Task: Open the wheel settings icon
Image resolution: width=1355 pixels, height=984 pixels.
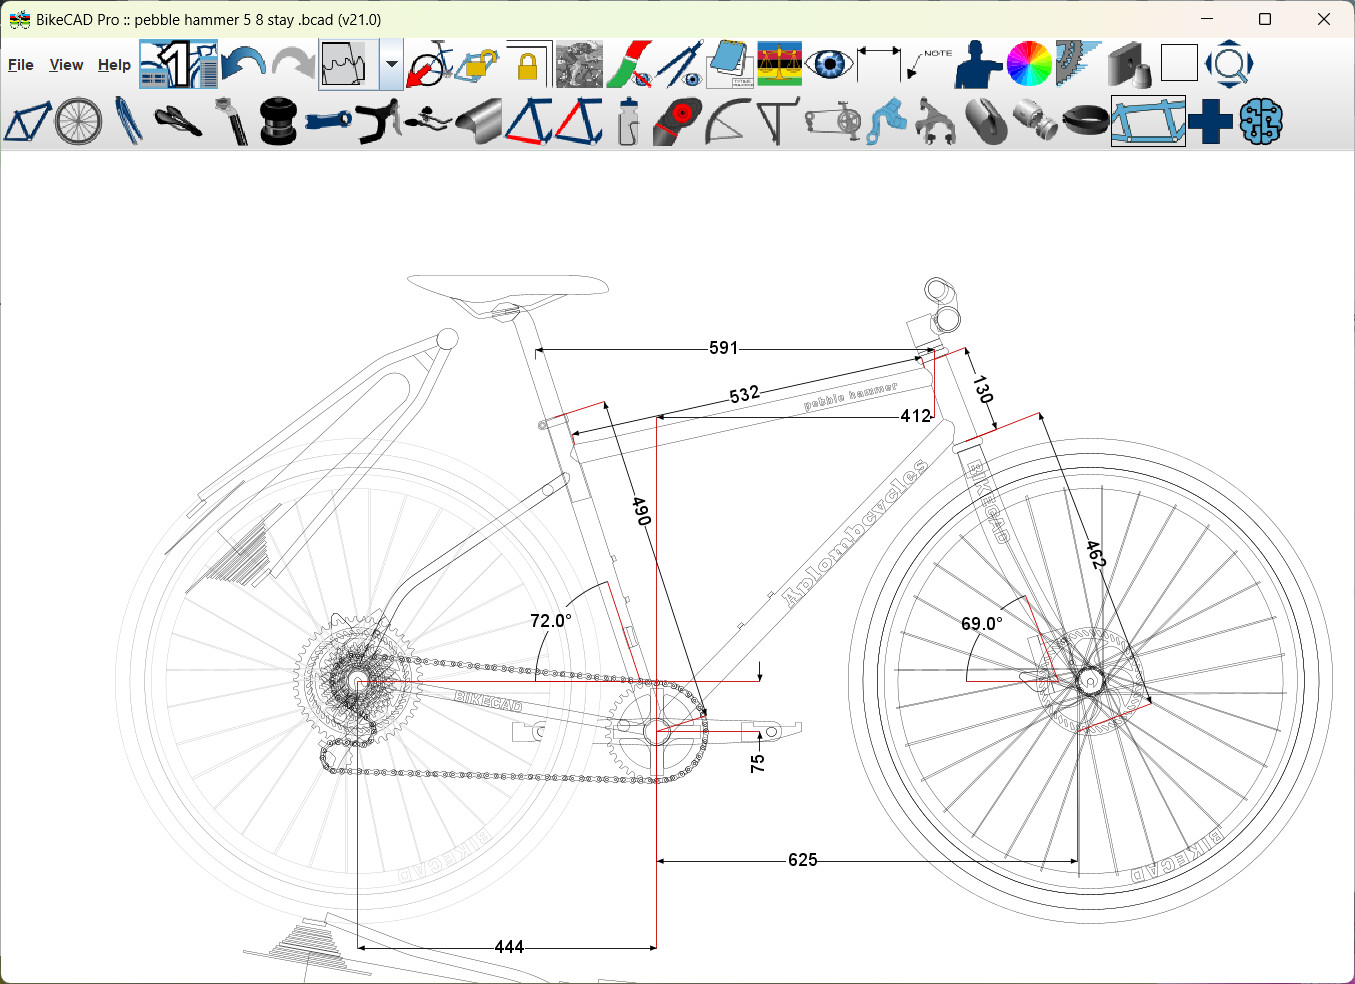Action: point(78,121)
